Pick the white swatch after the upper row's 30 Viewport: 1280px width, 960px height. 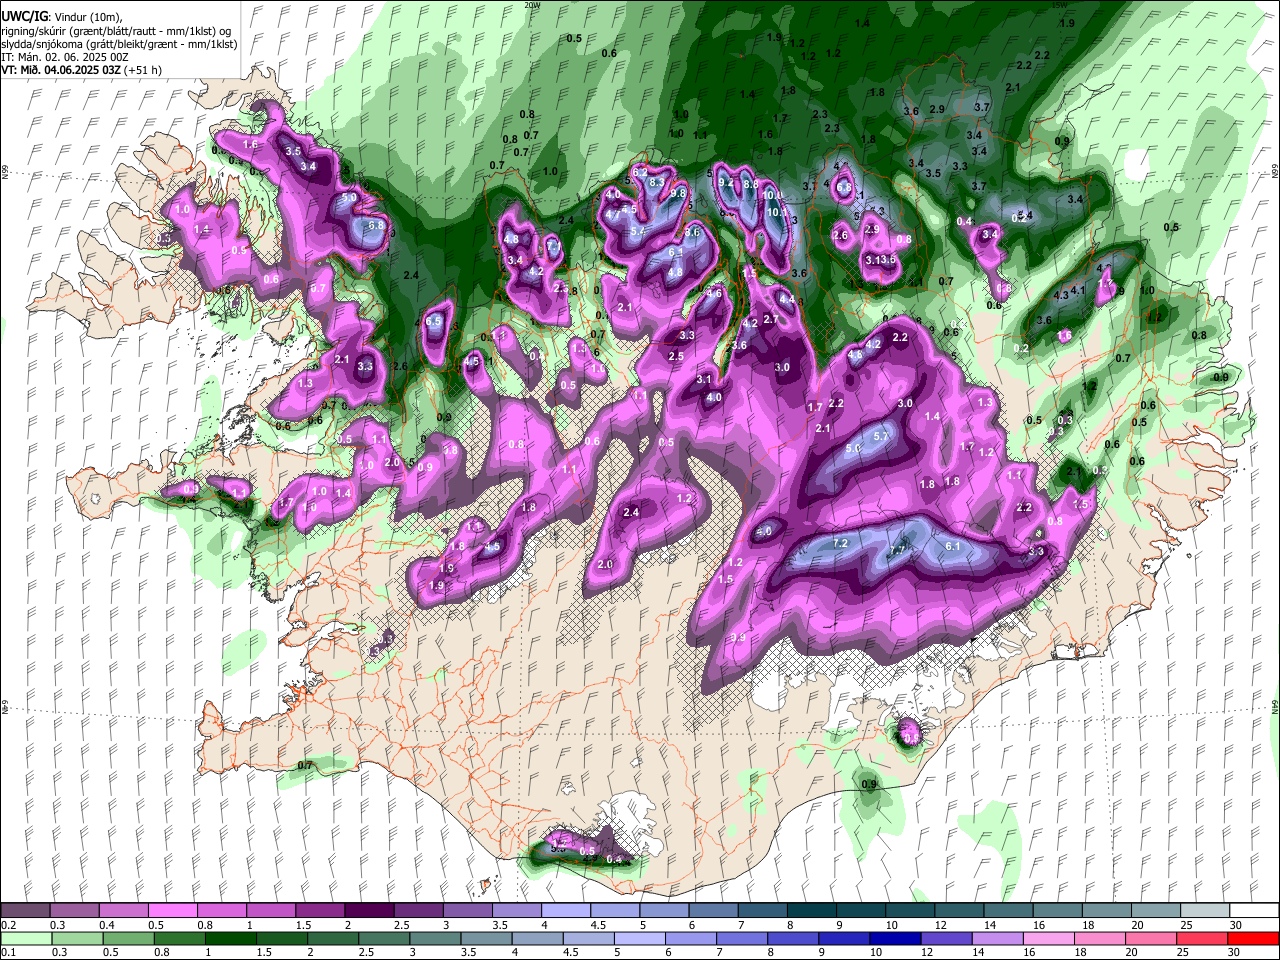1253,910
